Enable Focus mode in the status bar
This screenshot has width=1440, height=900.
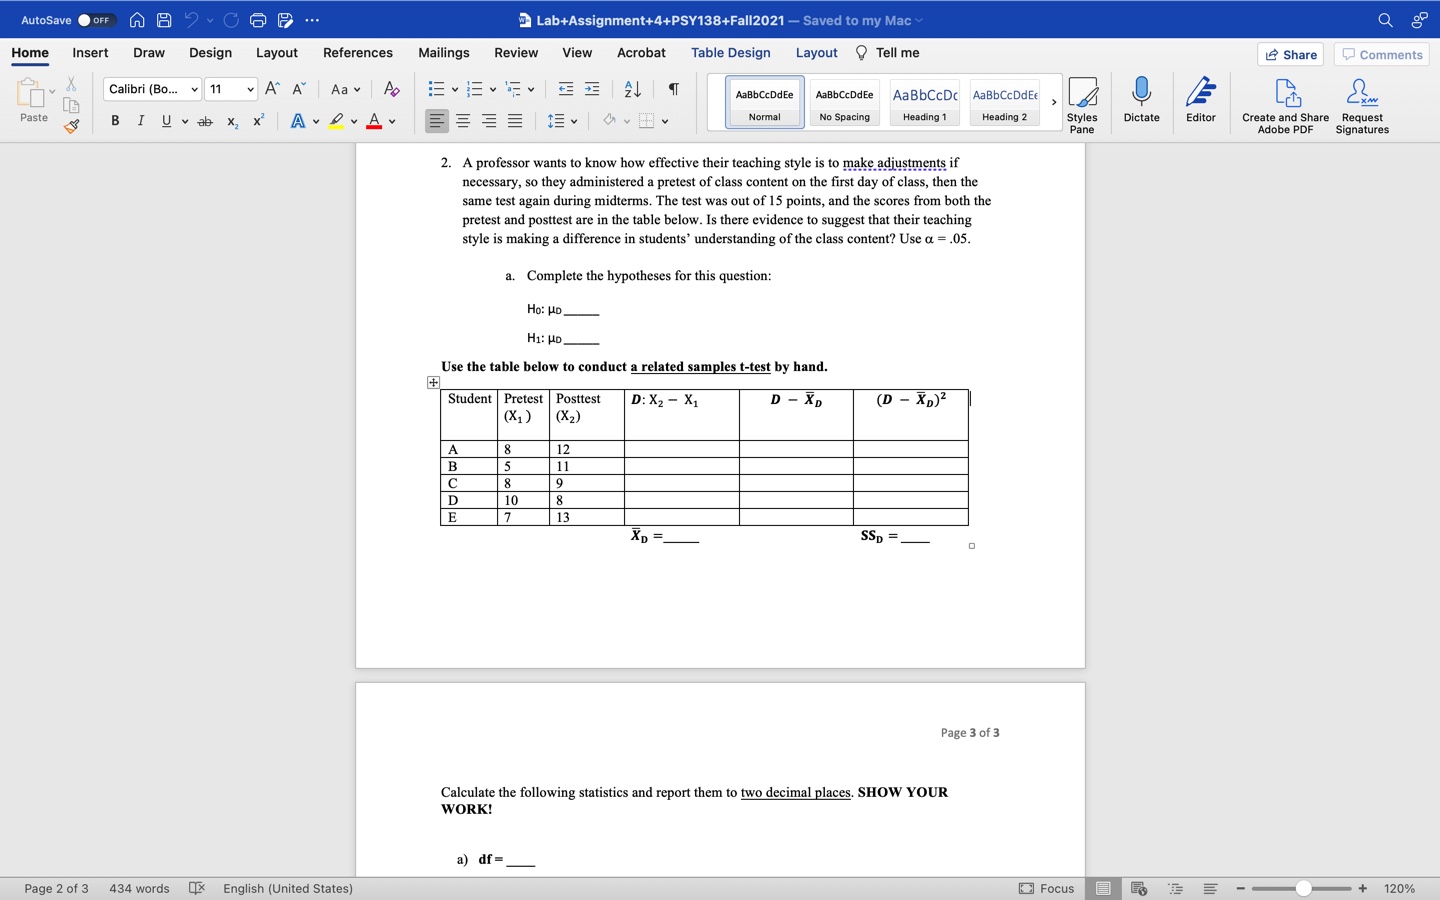point(1051,888)
